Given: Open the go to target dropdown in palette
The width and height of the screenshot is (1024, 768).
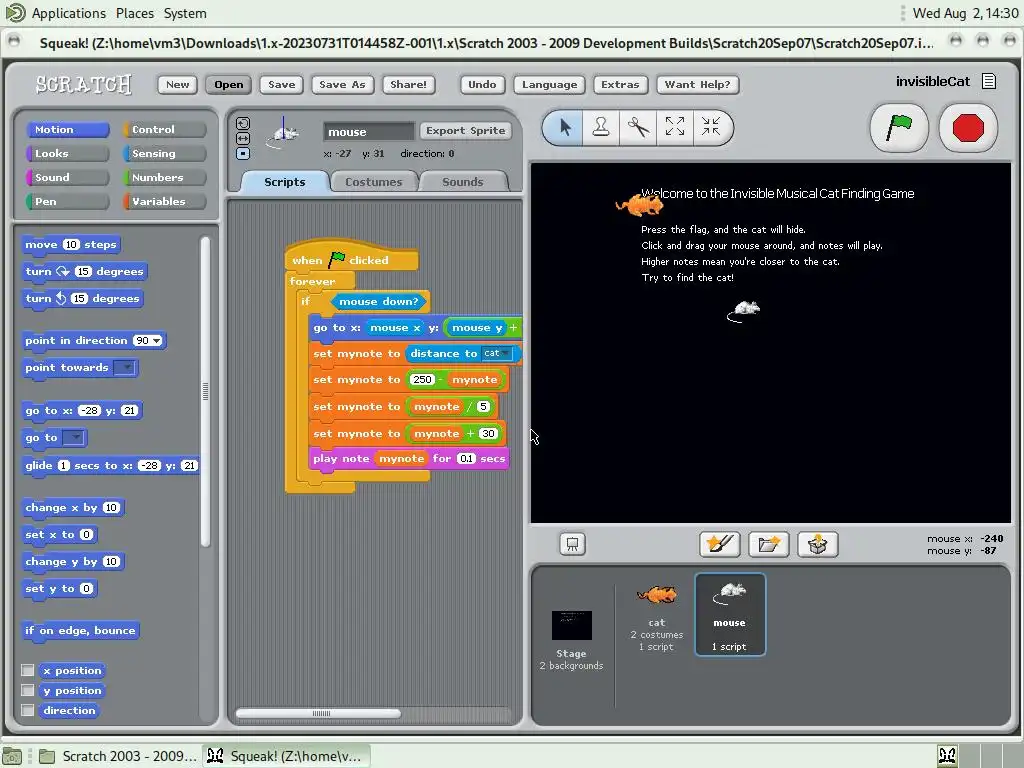Looking at the screenshot, I should [x=74, y=438].
